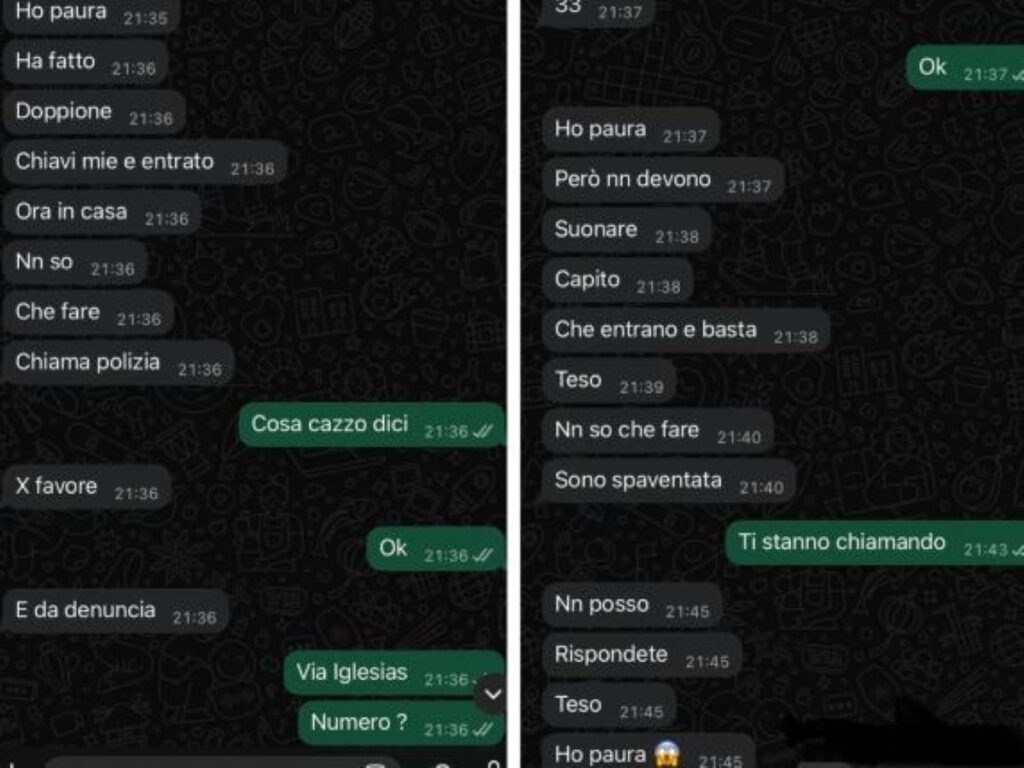This screenshot has height=768, width=1024.
Task: Select the X favore message bubble
Action: [86, 487]
